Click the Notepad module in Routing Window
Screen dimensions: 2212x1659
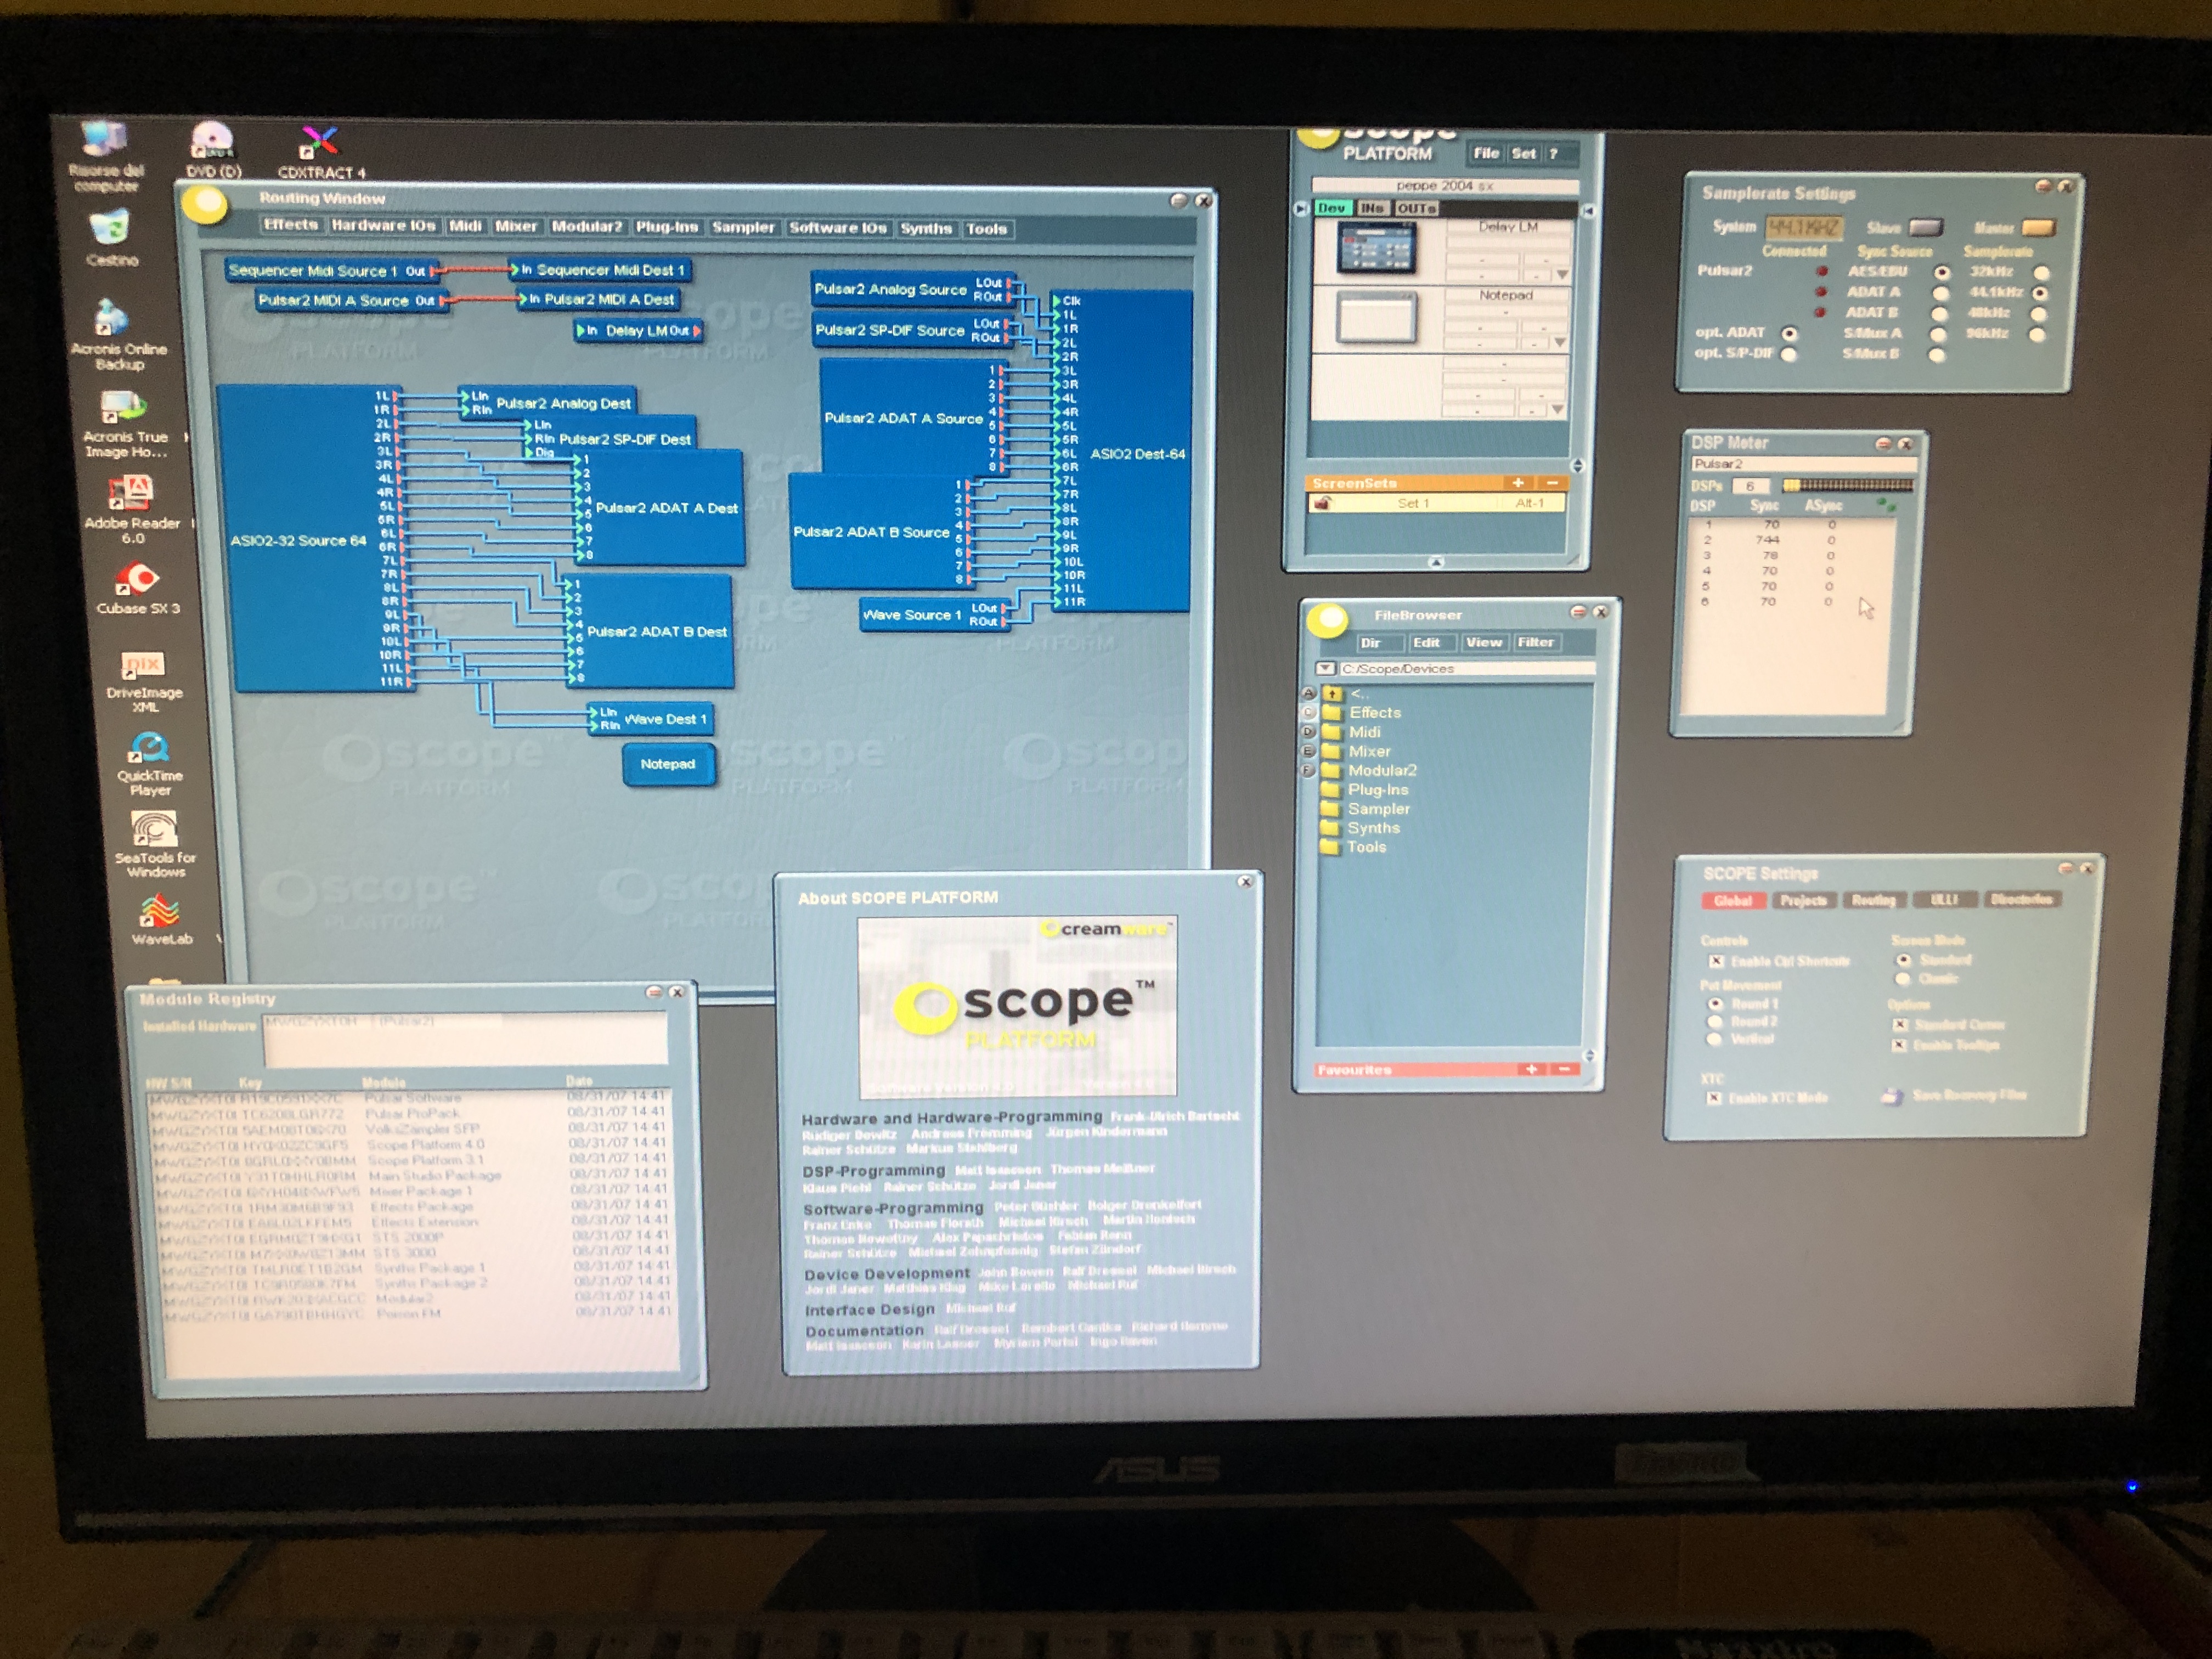click(x=668, y=764)
